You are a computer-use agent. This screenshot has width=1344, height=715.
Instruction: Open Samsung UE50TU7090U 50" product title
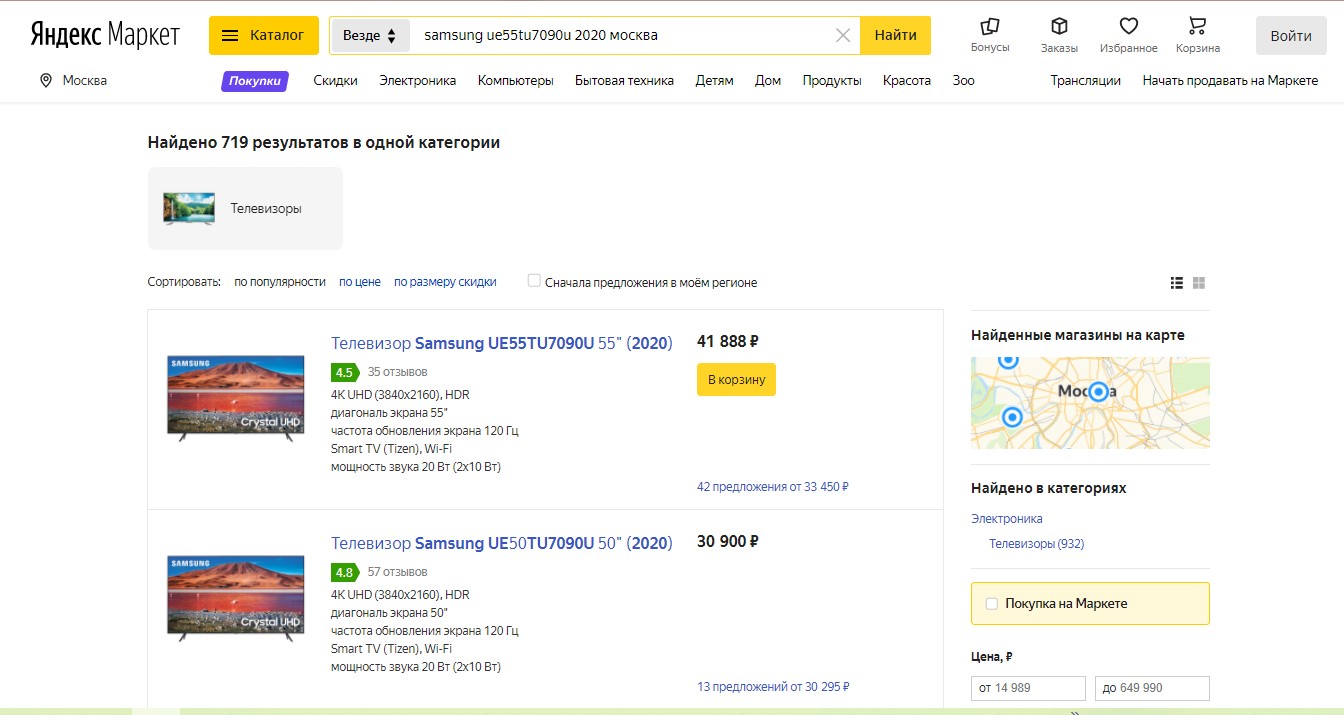501,543
